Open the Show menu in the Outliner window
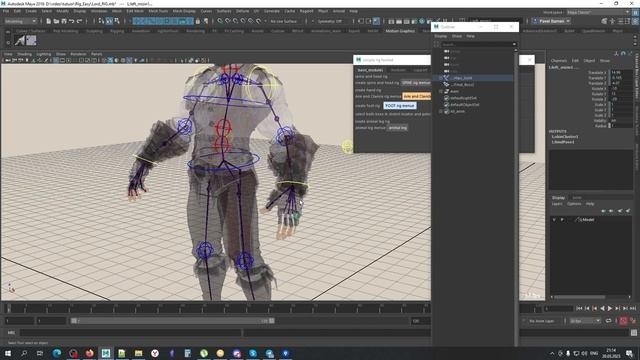Screen dimensions: 640x360 pos(457,36)
